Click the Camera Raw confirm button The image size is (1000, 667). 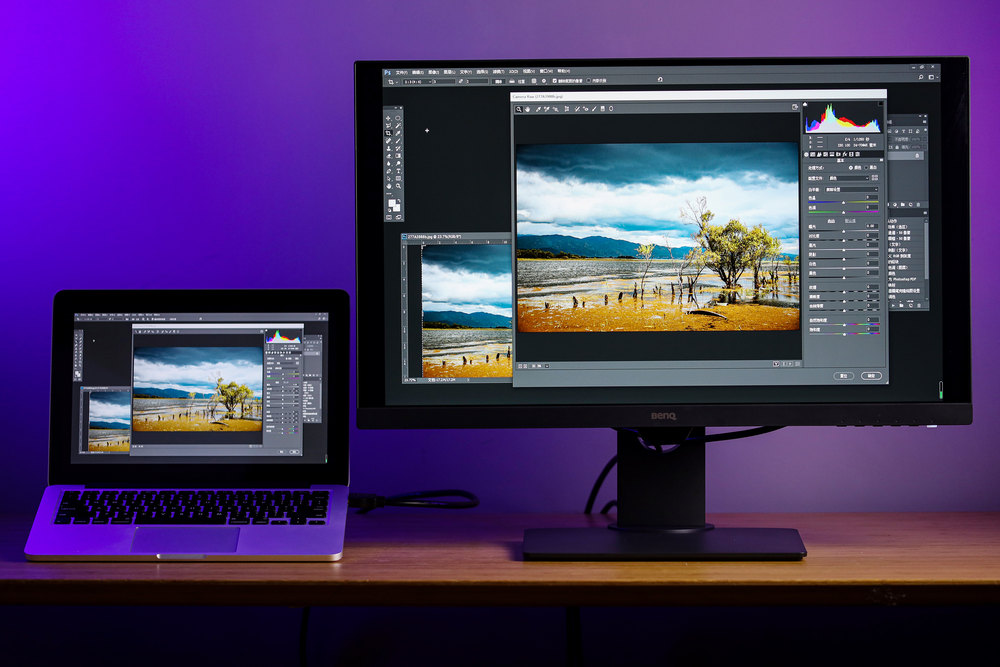point(871,376)
